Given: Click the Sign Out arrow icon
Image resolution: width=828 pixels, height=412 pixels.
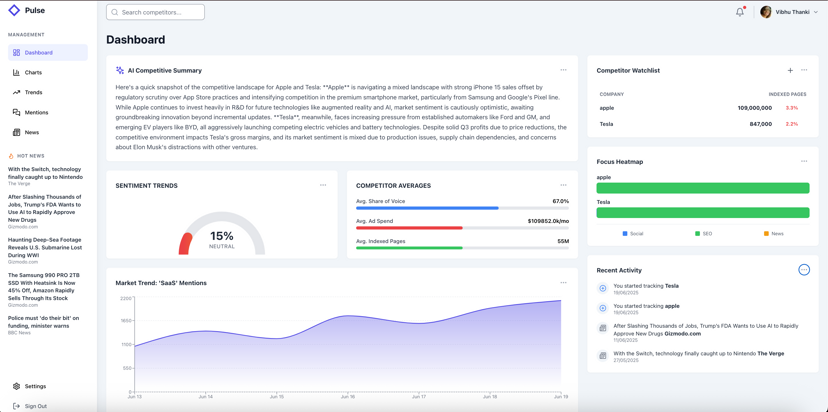Looking at the screenshot, I should 16,406.
